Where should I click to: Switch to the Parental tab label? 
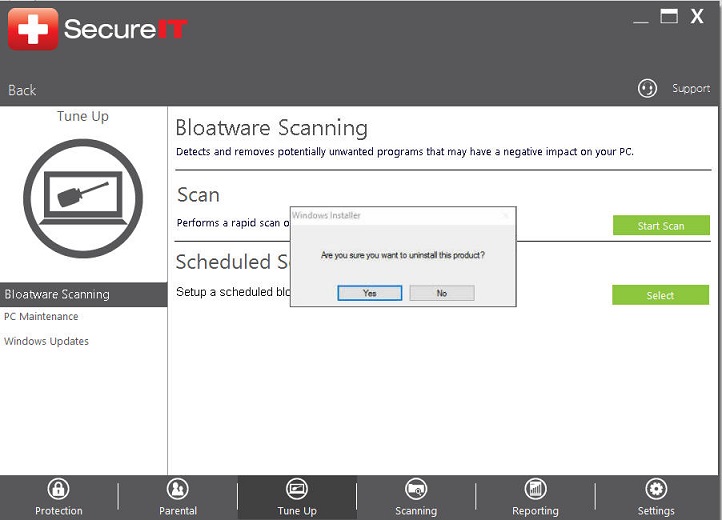pyautogui.click(x=178, y=511)
